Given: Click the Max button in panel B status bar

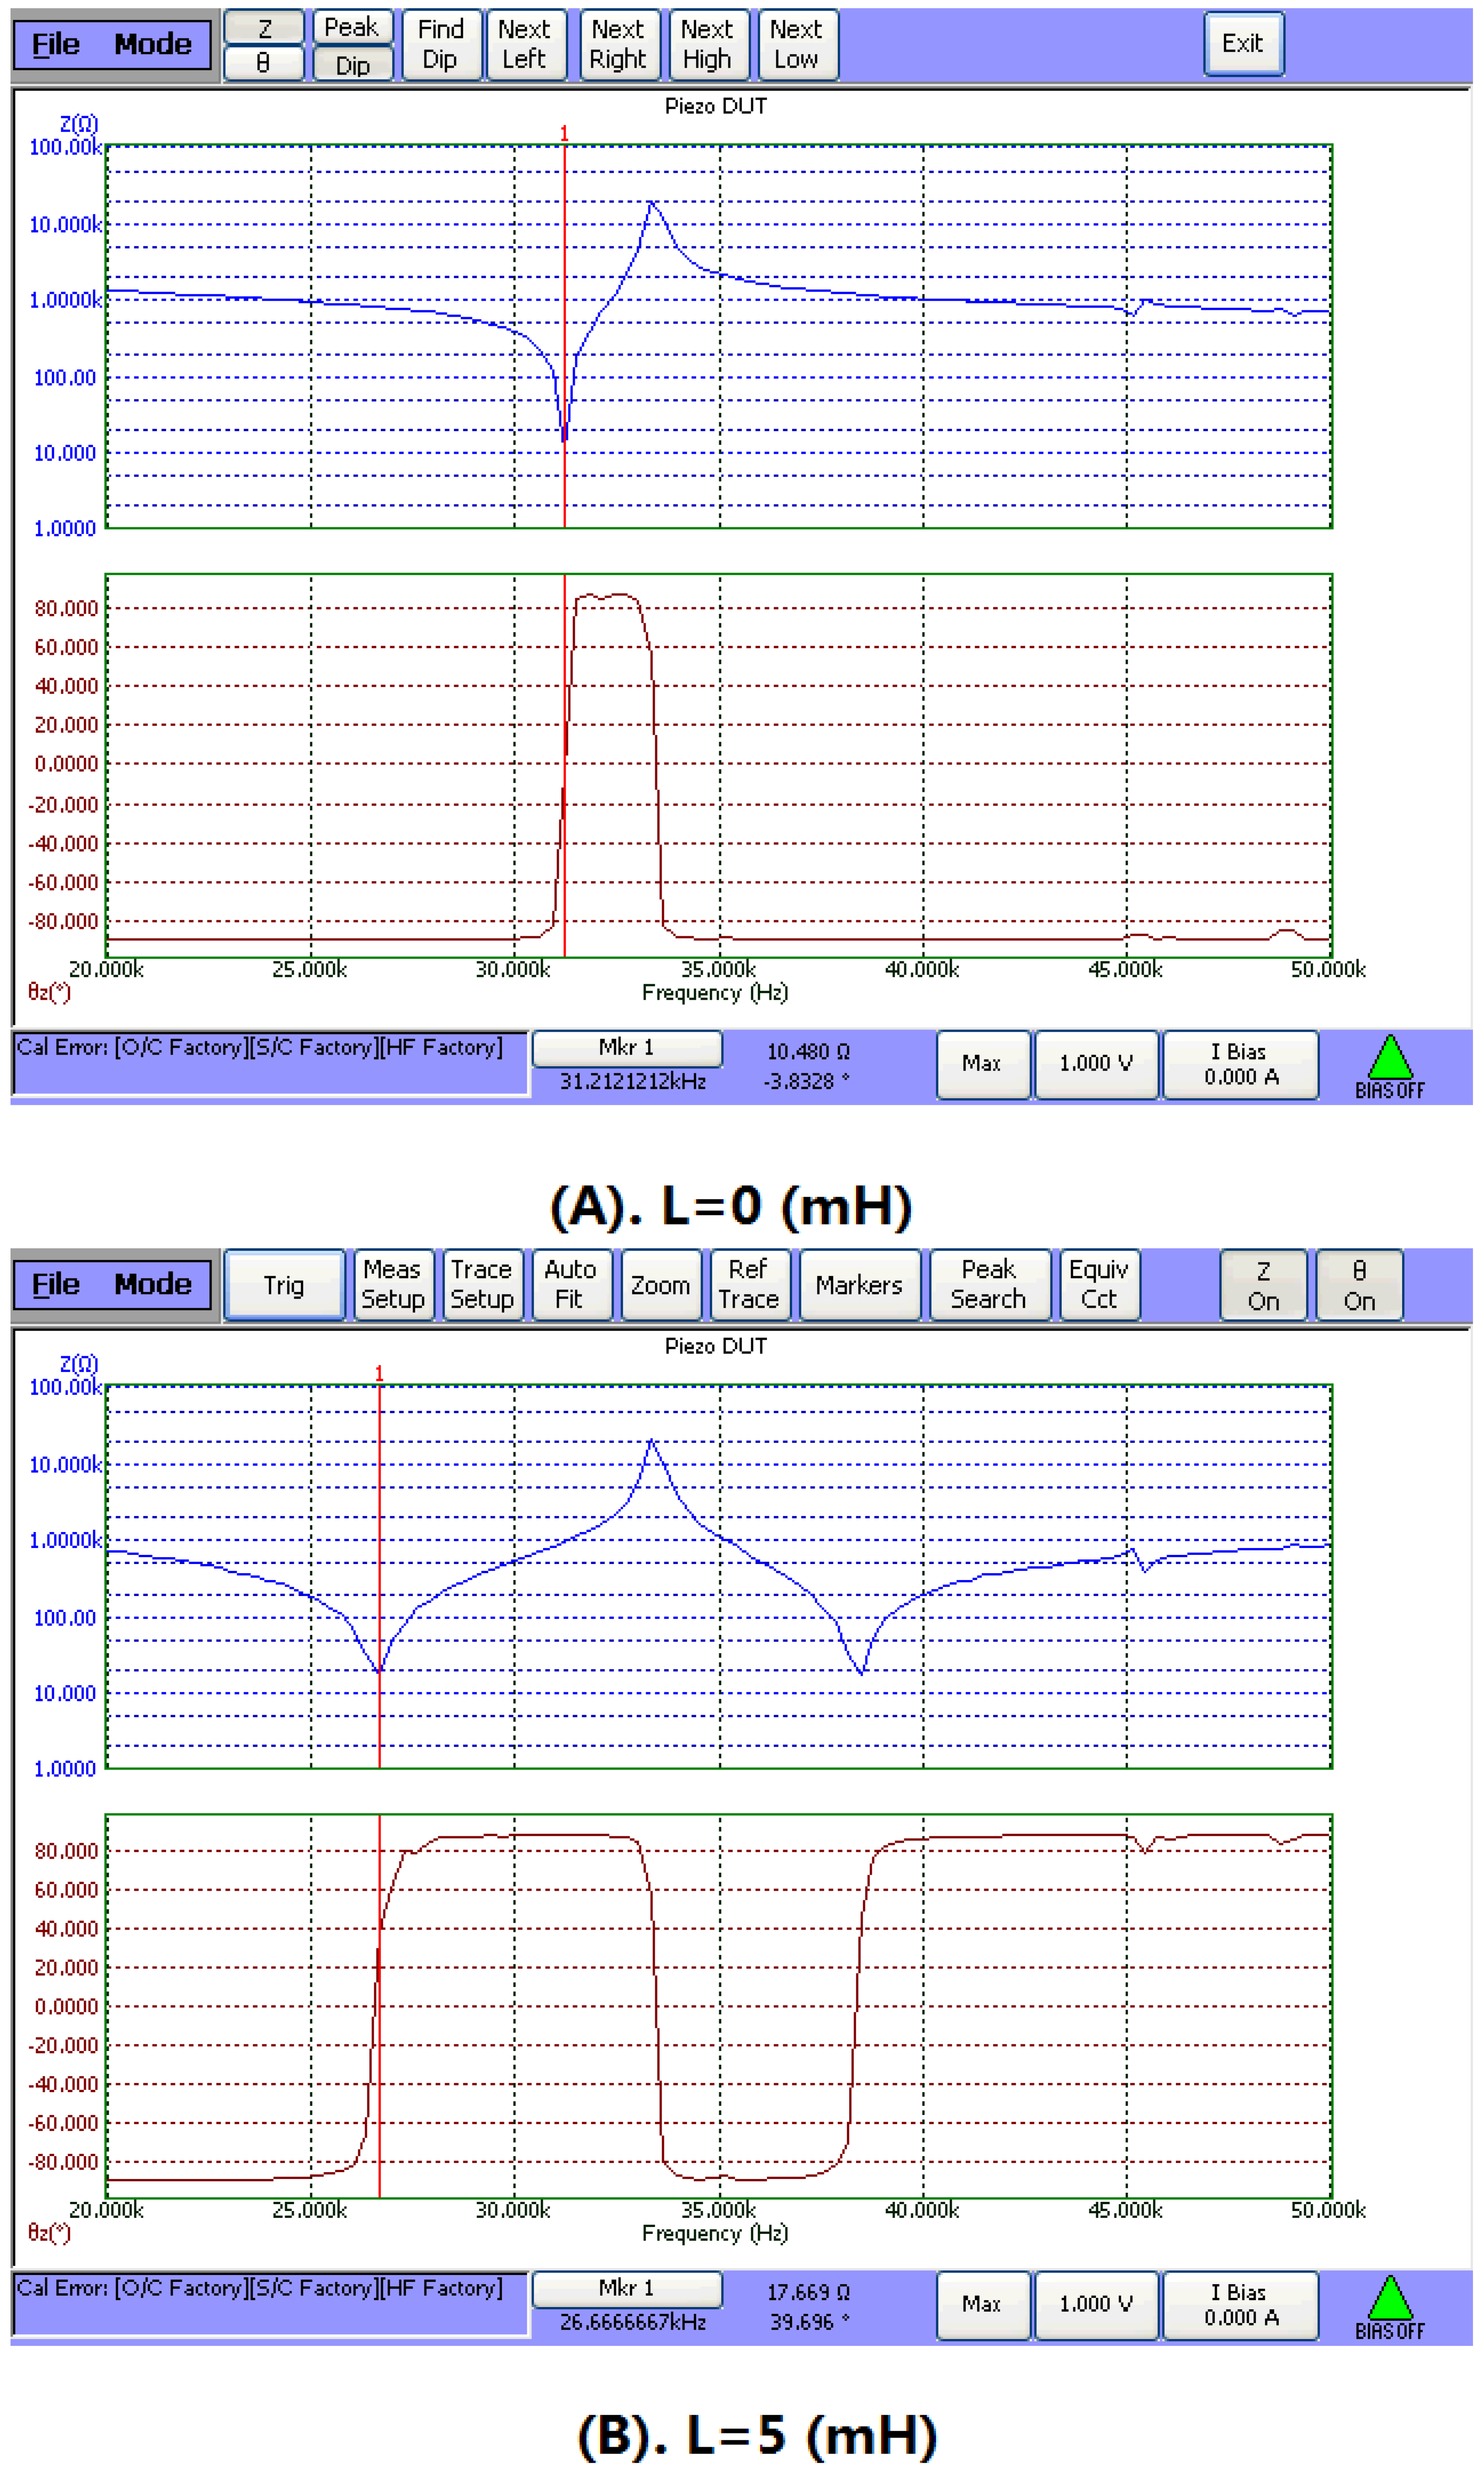Looking at the screenshot, I should 982,2306.
